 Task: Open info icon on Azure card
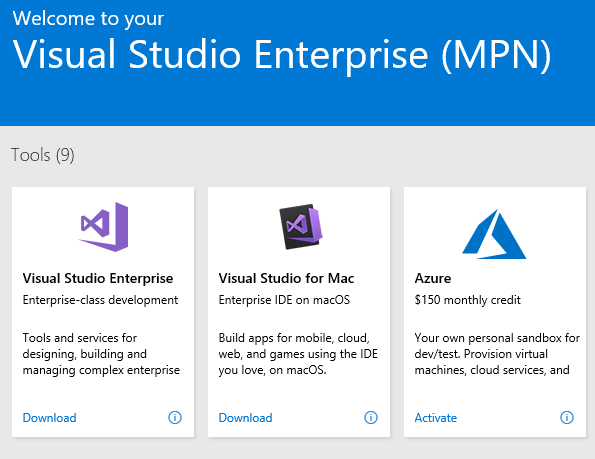click(567, 418)
